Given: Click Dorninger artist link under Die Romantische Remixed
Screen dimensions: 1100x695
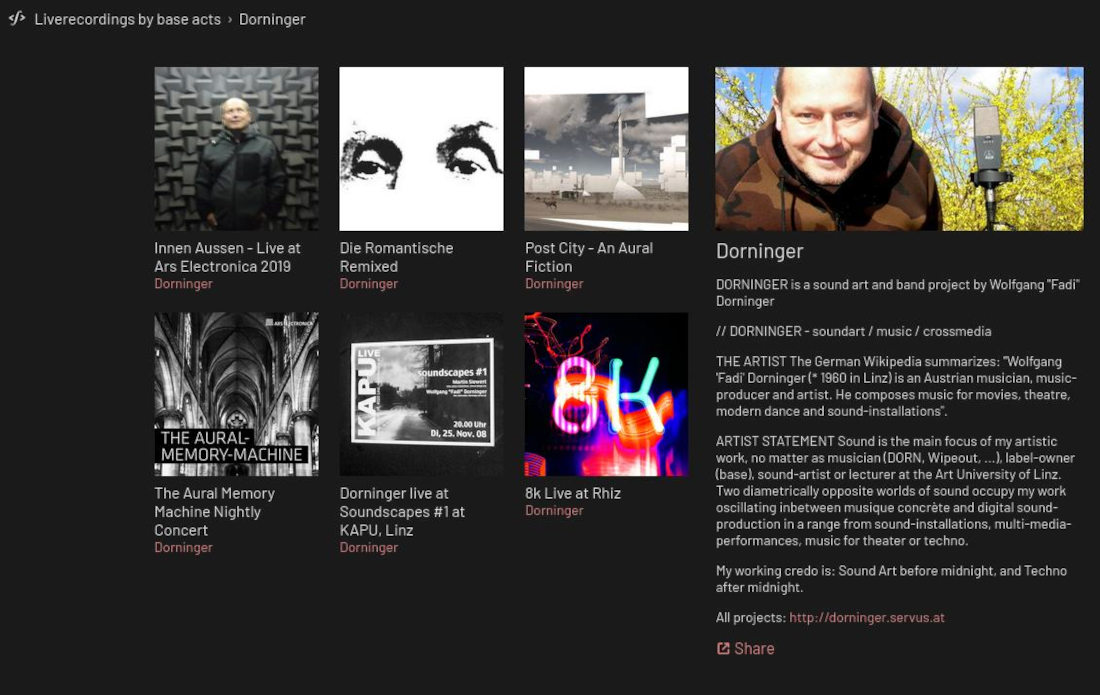Looking at the screenshot, I should [368, 284].
